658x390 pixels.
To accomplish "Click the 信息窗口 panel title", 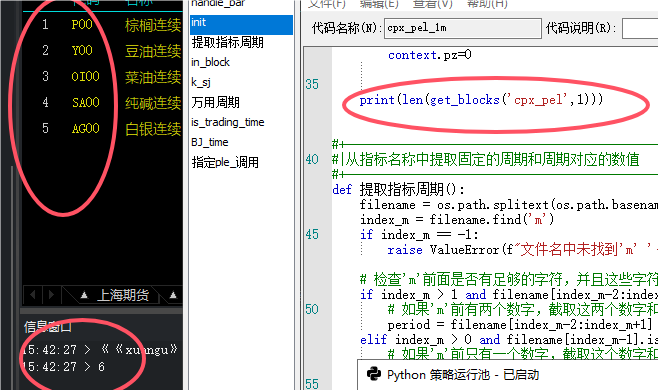I will 47,327.
